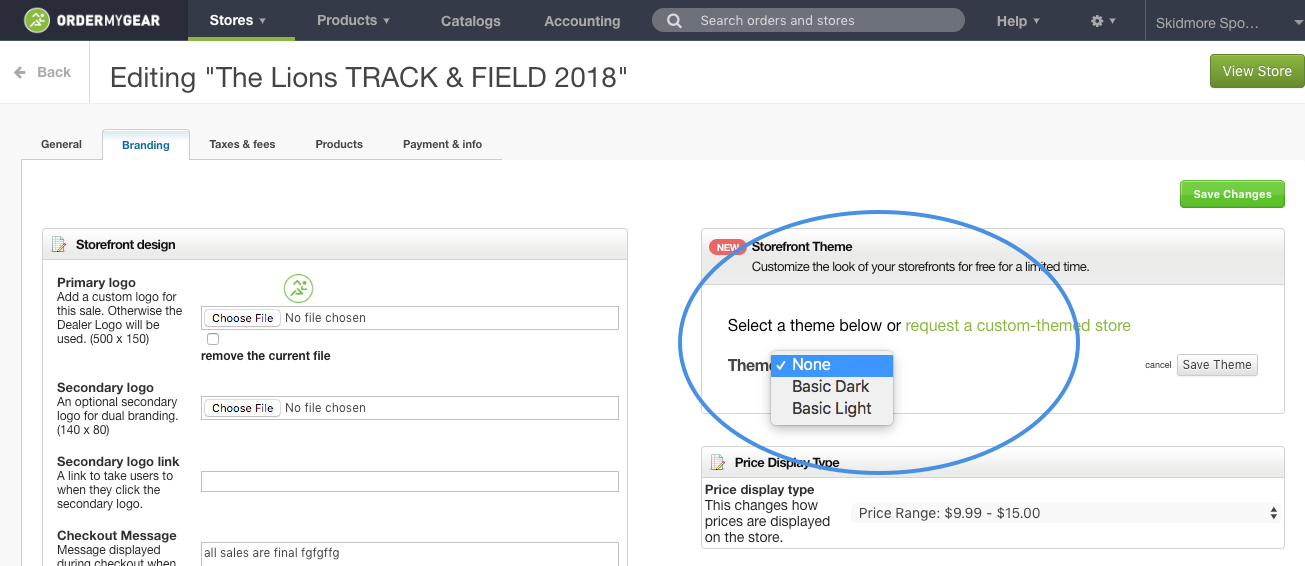Click the red NEW badge

(x=727, y=247)
